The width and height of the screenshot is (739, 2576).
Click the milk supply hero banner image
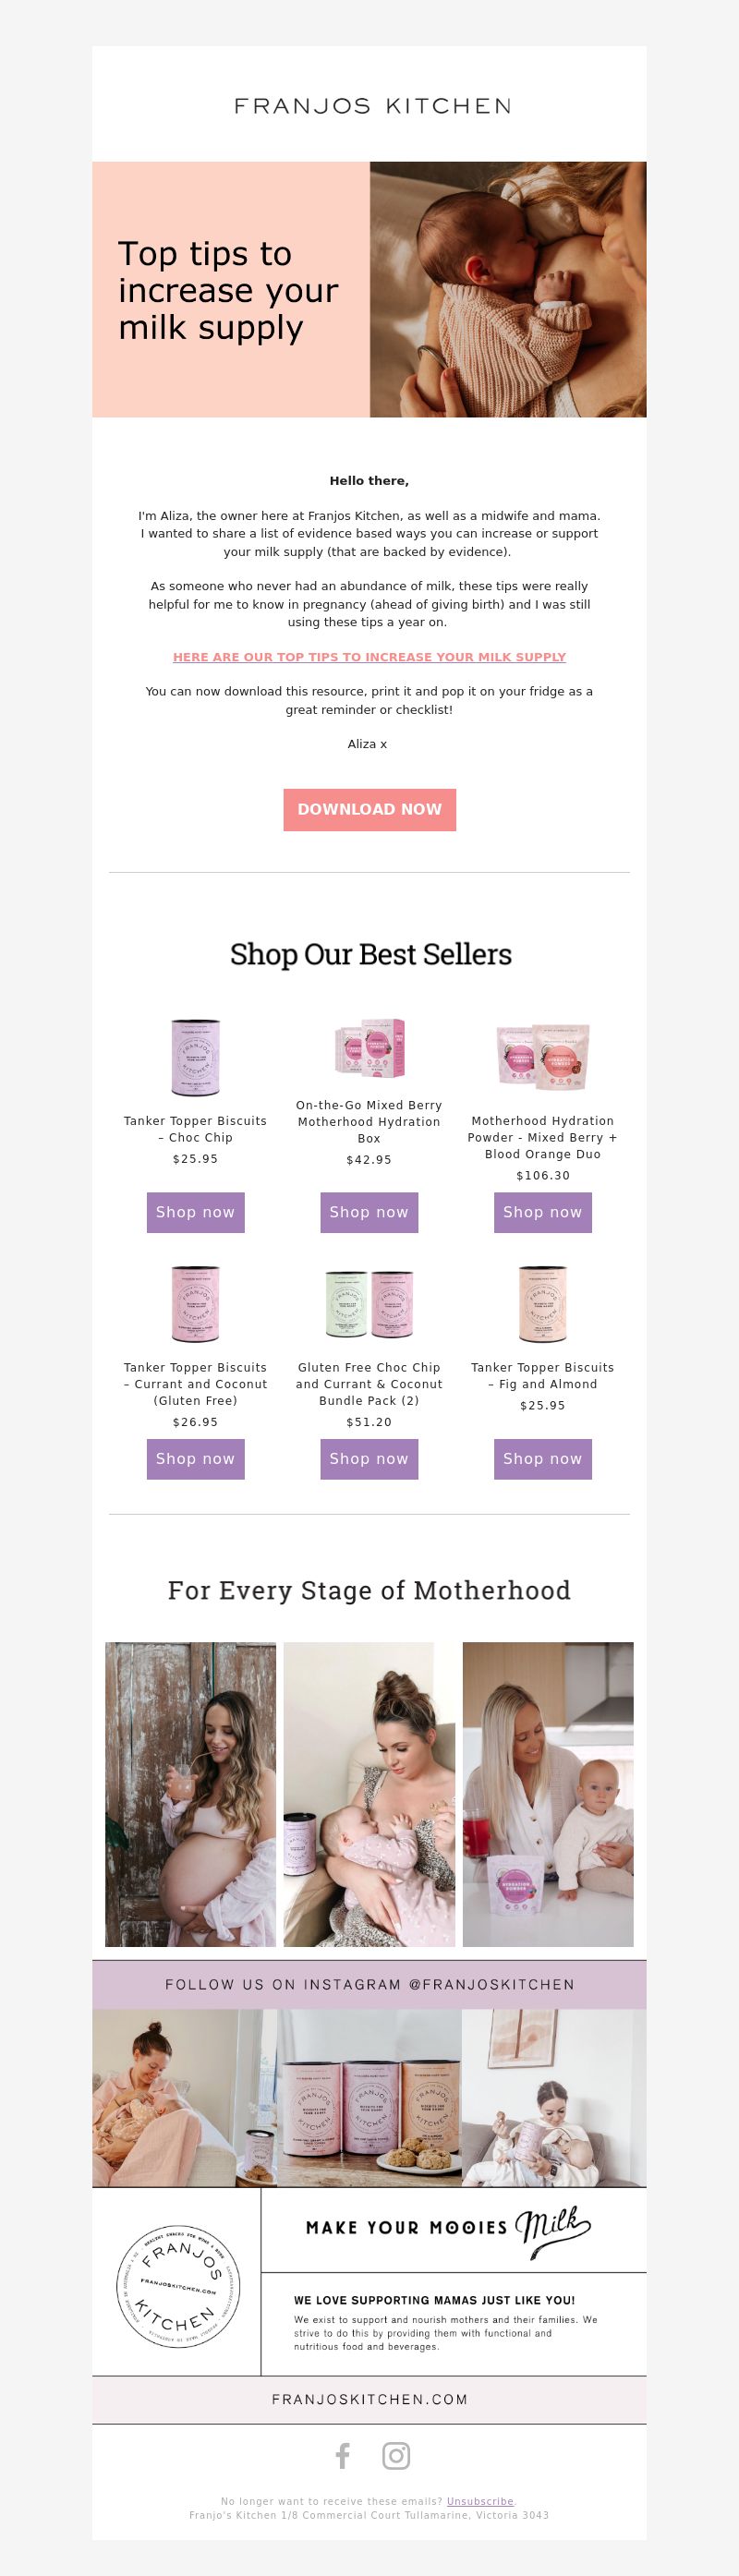pos(369,289)
